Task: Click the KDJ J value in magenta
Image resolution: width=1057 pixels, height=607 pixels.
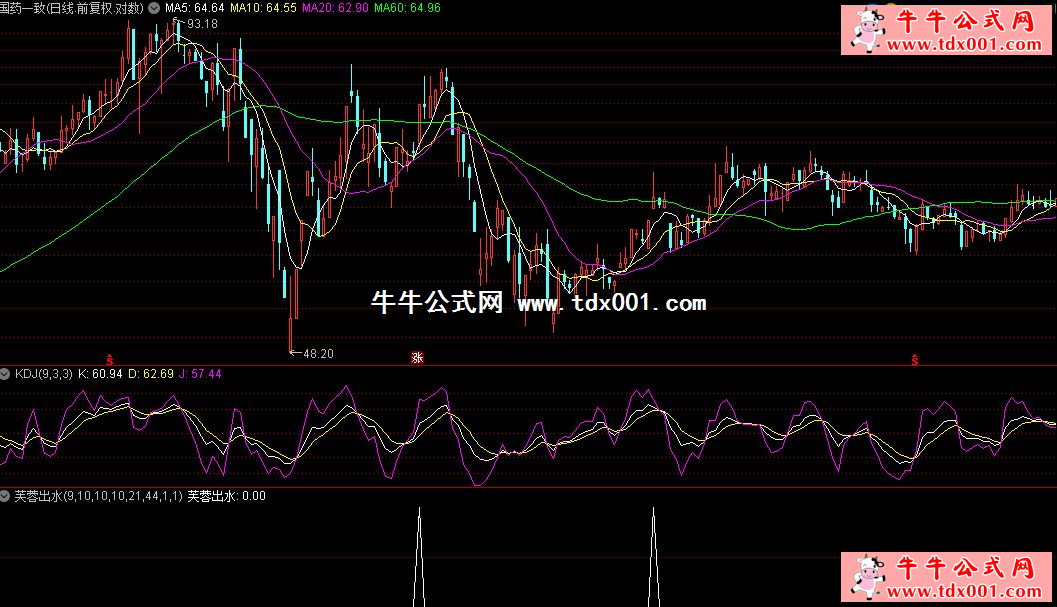Action: pyautogui.click(x=200, y=374)
